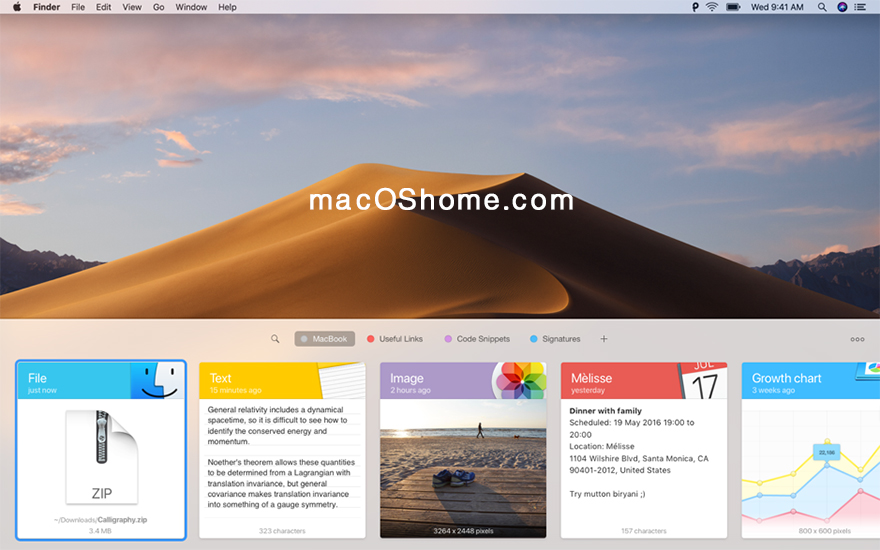Open the Notification Center icon
The width and height of the screenshot is (880, 550).
click(860, 7)
